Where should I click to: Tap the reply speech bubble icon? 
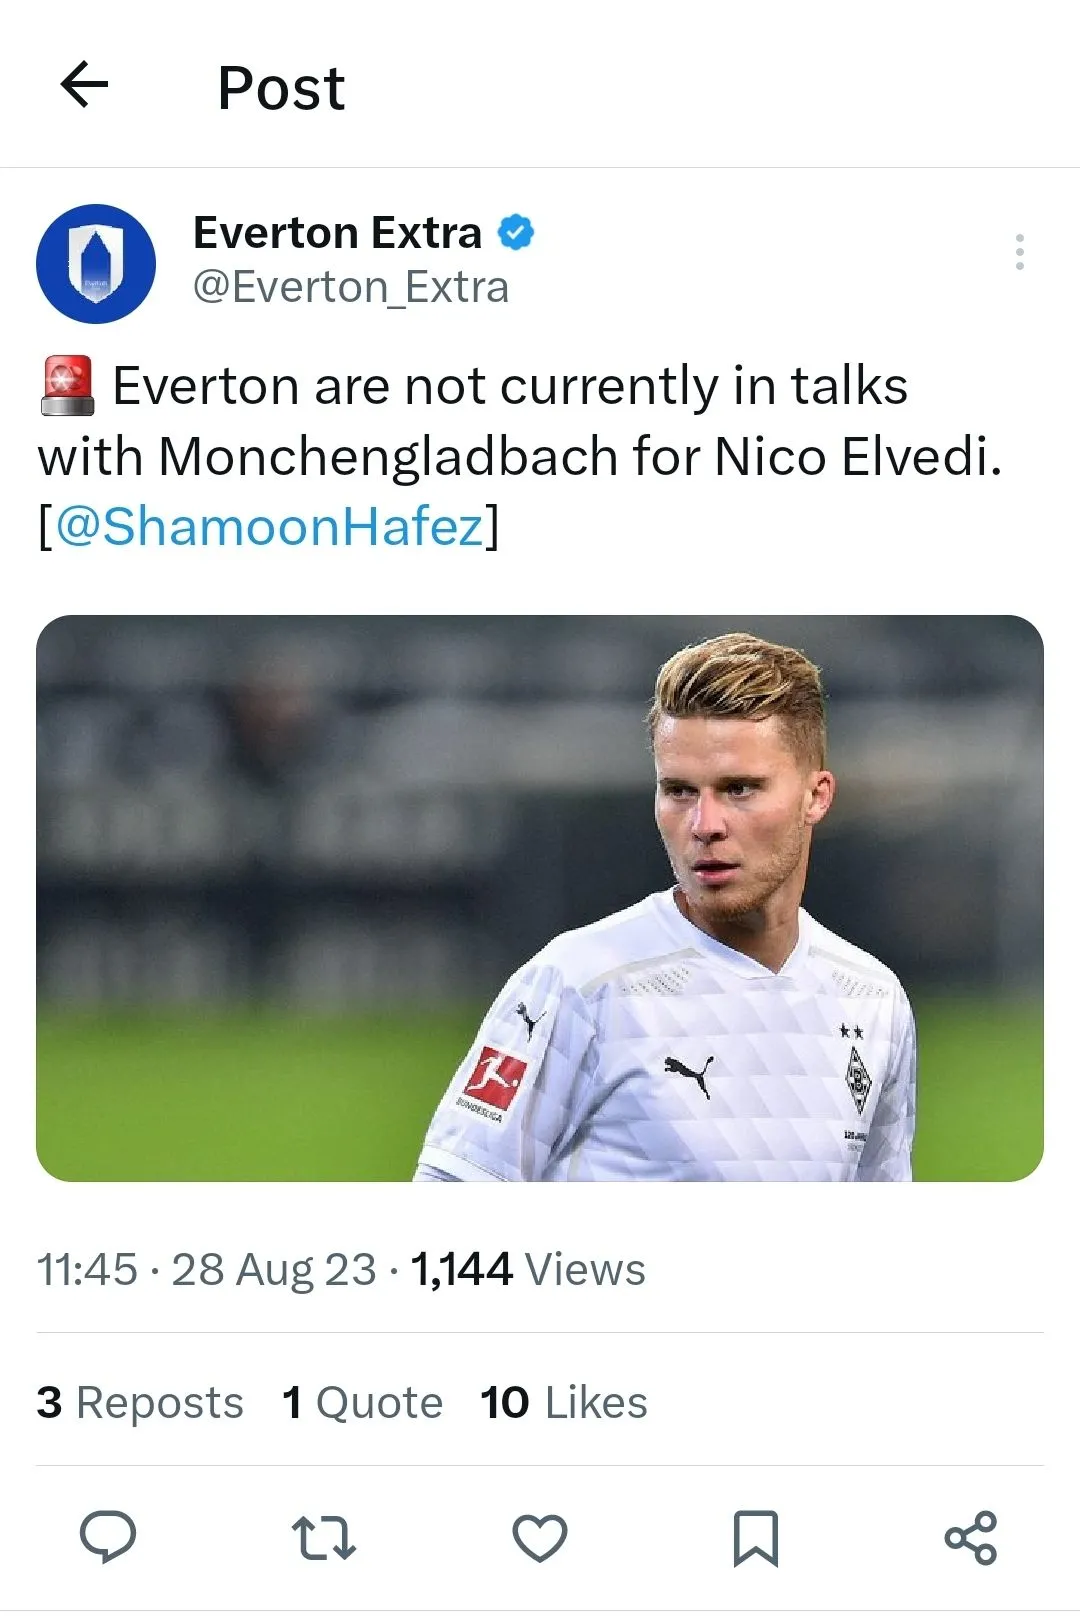point(108,1537)
